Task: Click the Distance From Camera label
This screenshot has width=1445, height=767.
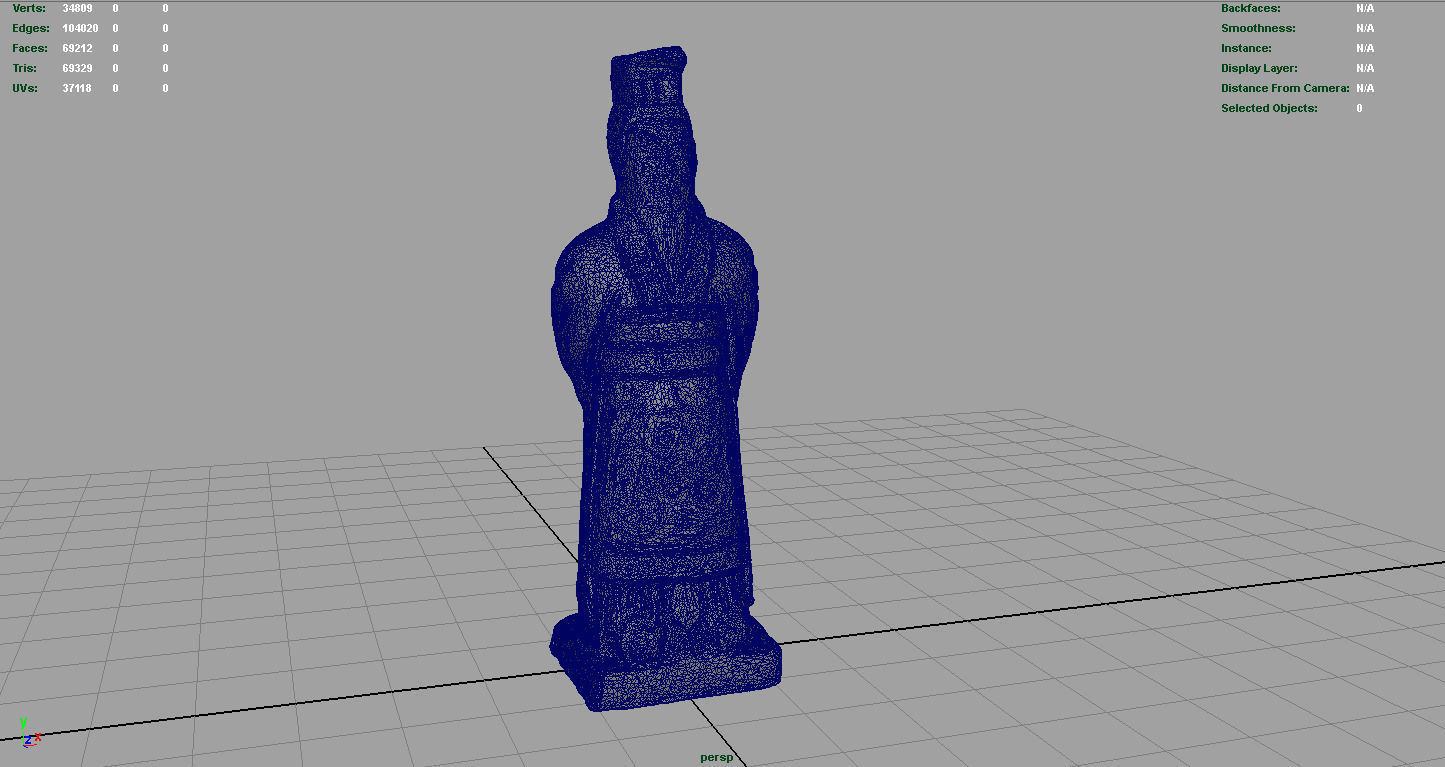Action: point(1285,88)
